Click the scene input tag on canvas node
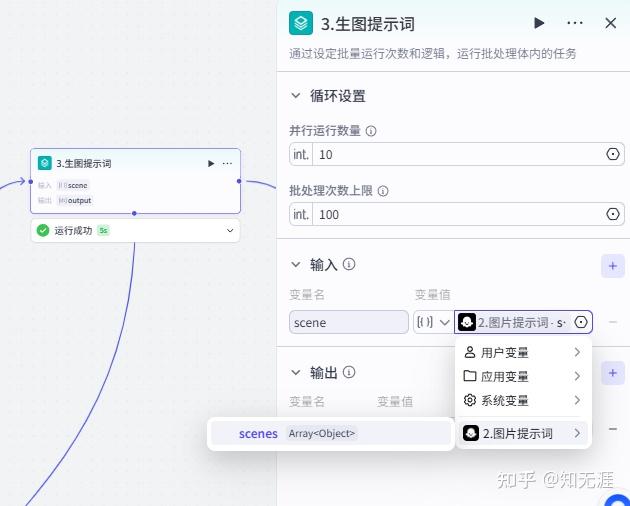630x506 pixels. (x=73, y=185)
